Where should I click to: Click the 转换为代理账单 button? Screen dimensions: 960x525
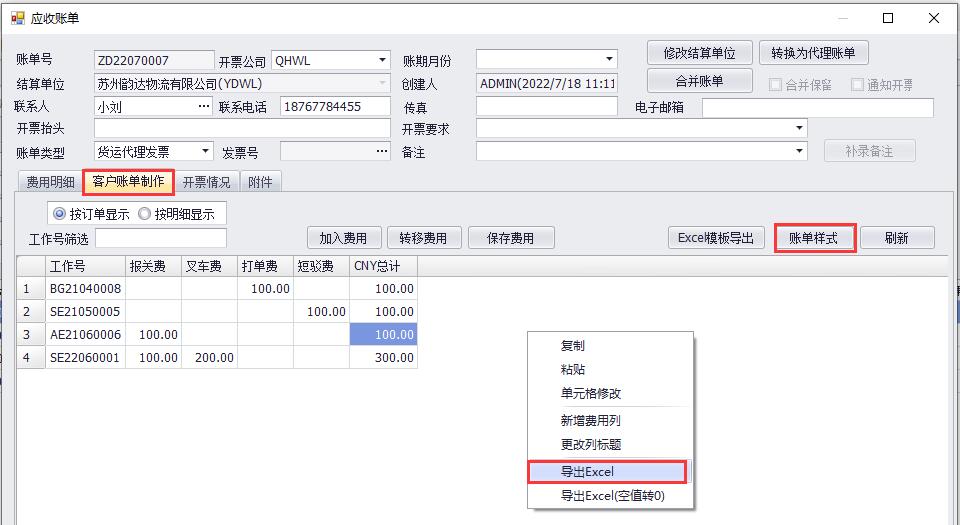click(x=814, y=53)
